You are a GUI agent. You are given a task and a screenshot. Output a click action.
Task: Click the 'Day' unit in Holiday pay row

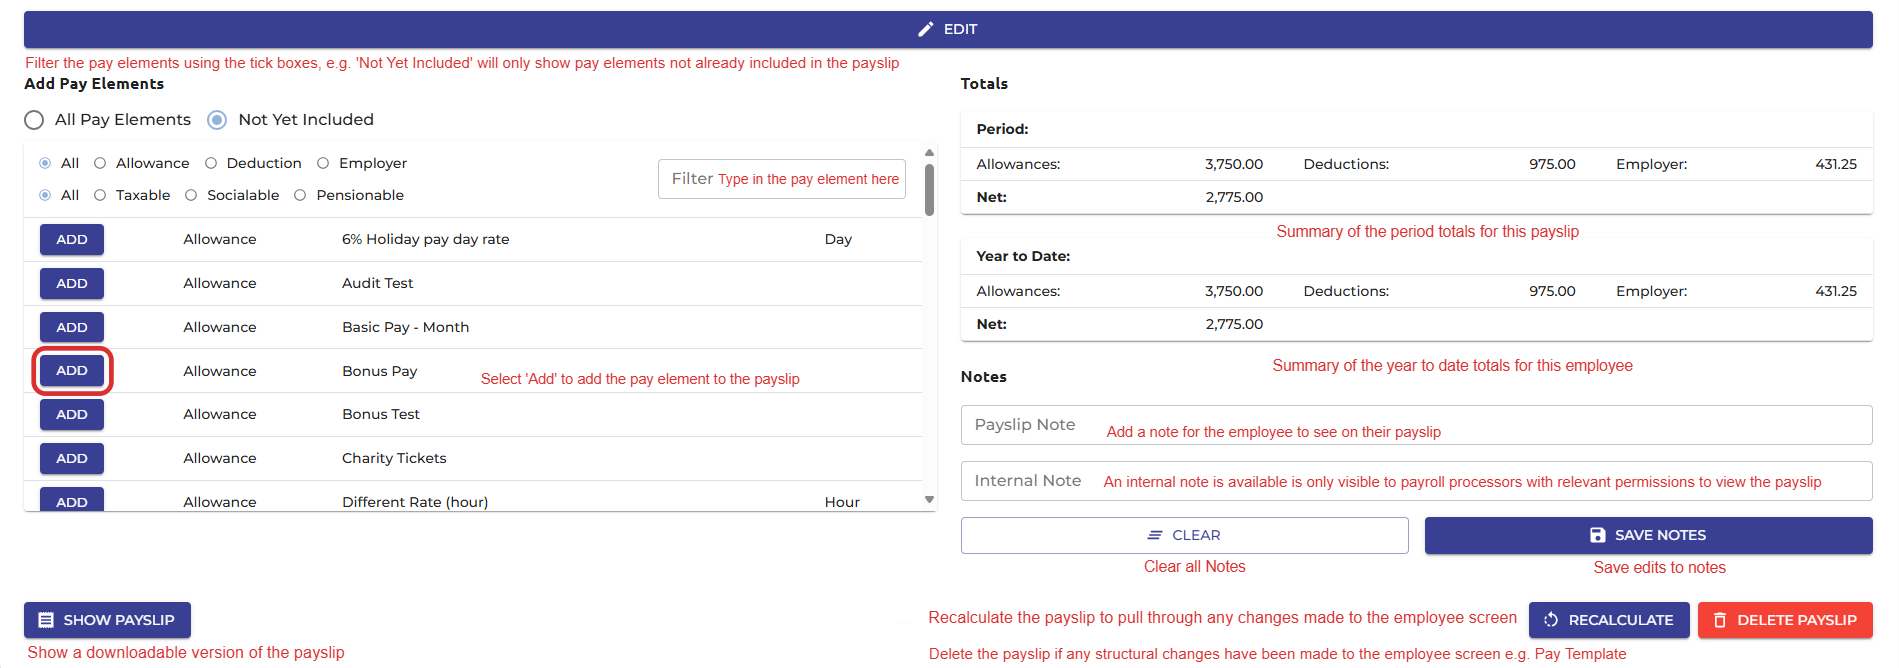click(838, 240)
